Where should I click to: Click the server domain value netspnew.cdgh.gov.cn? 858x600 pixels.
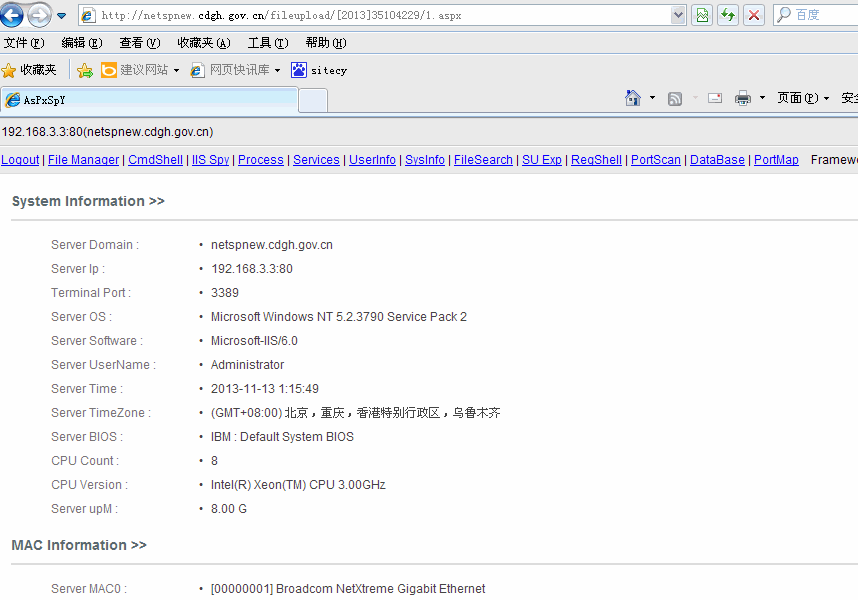[x=271, y=245]
